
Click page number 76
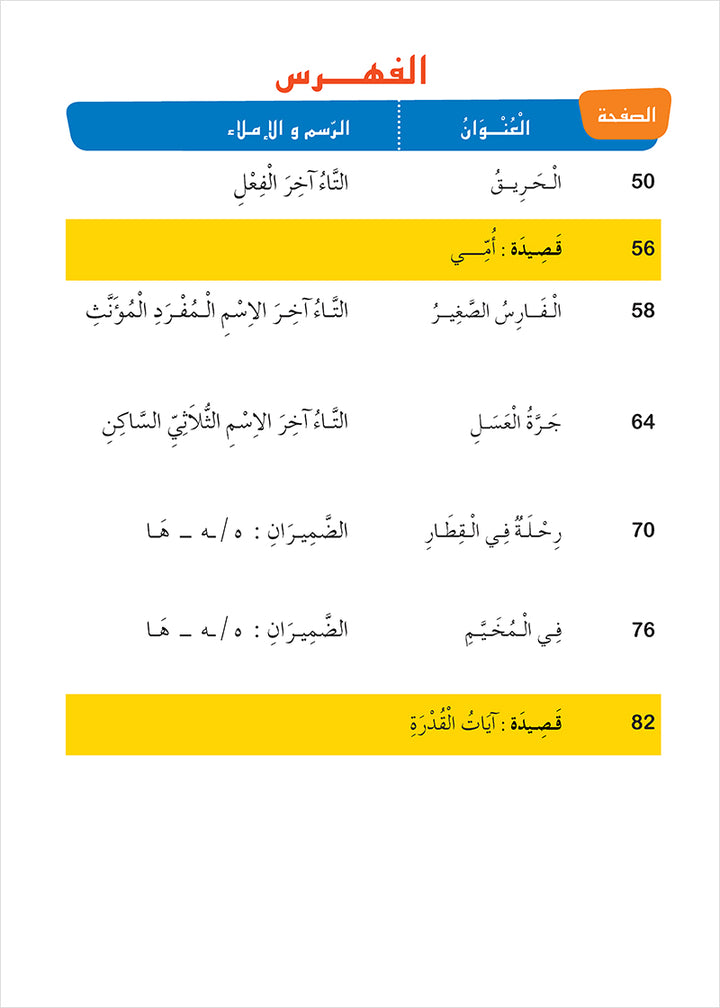click(x=643, y=631)
